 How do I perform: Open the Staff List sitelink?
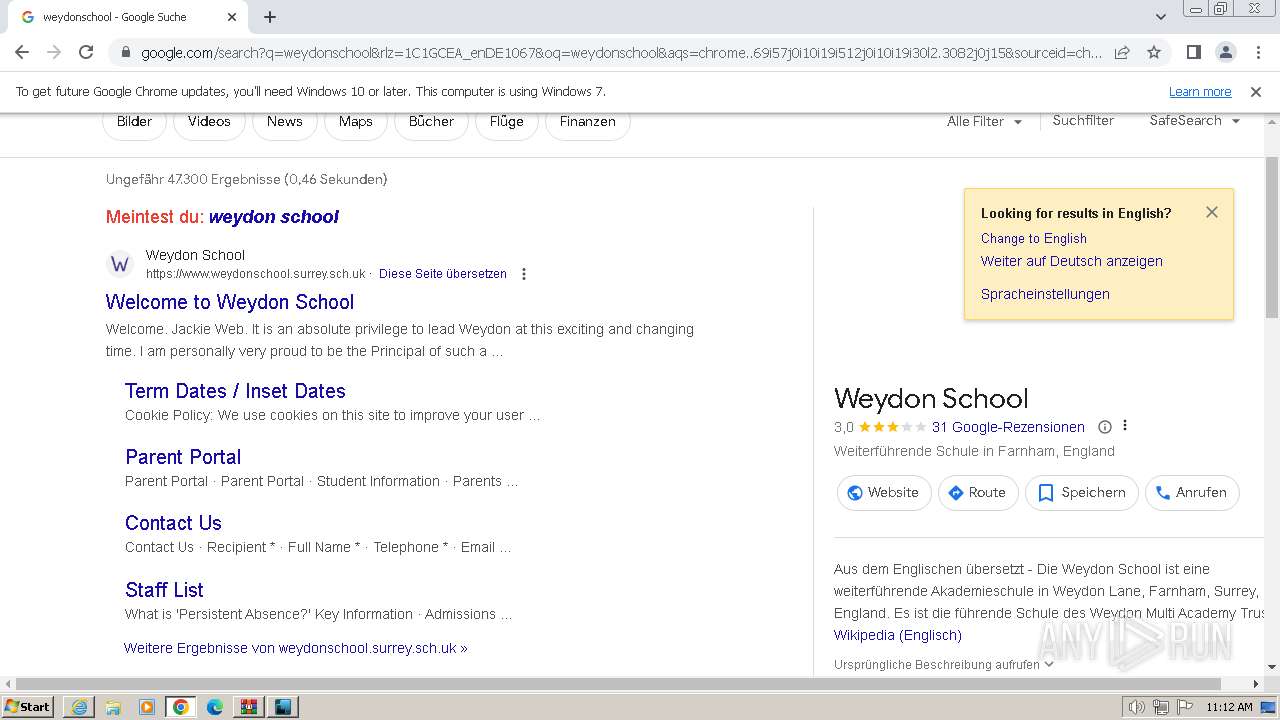tap(164, 590)
